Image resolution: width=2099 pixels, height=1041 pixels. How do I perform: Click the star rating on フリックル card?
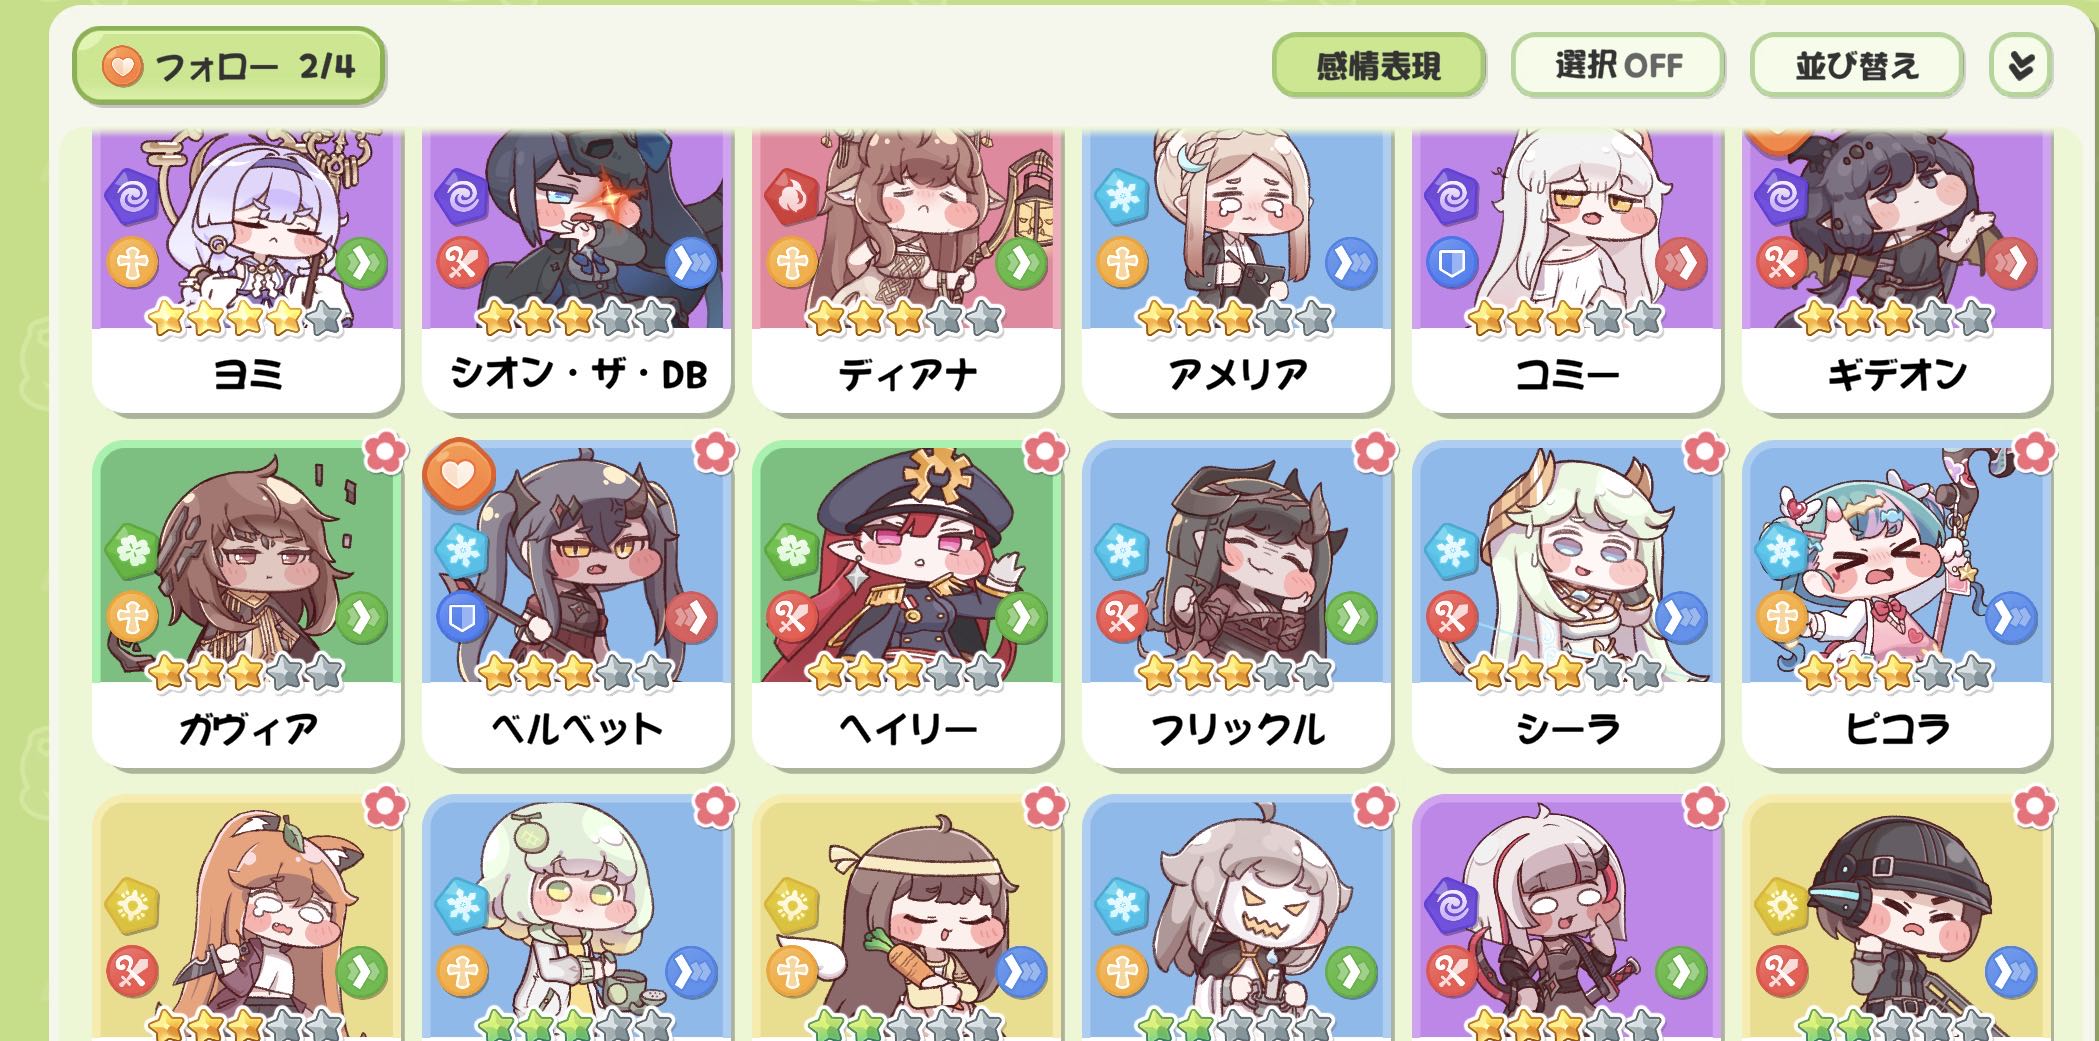click(1235, 673)
